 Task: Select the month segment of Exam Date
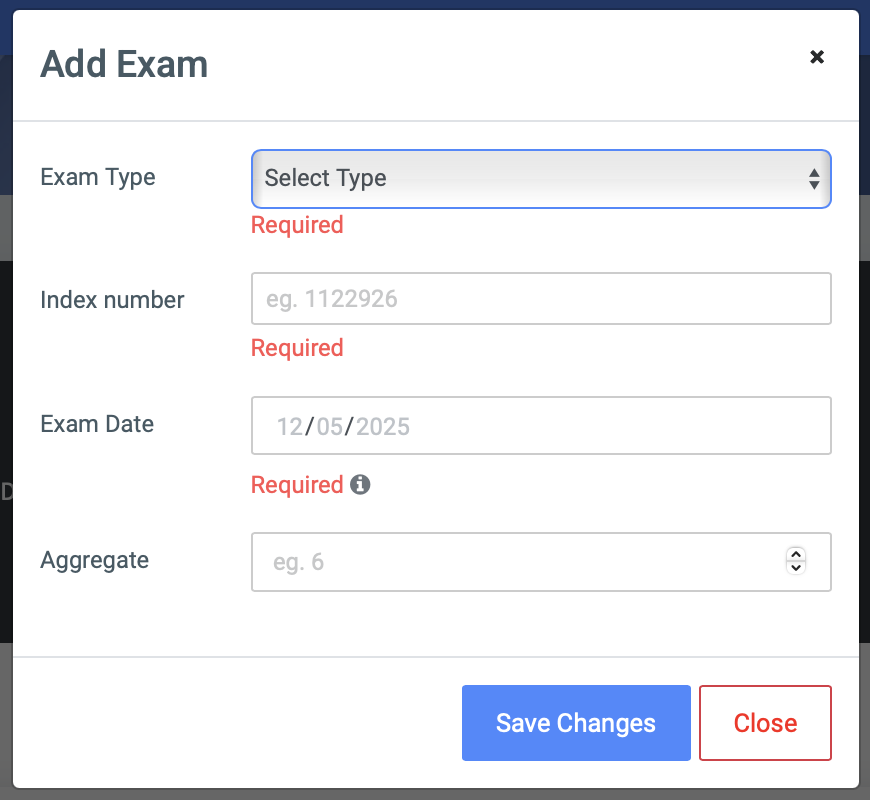pyautogui.click(x=290, y=427)
